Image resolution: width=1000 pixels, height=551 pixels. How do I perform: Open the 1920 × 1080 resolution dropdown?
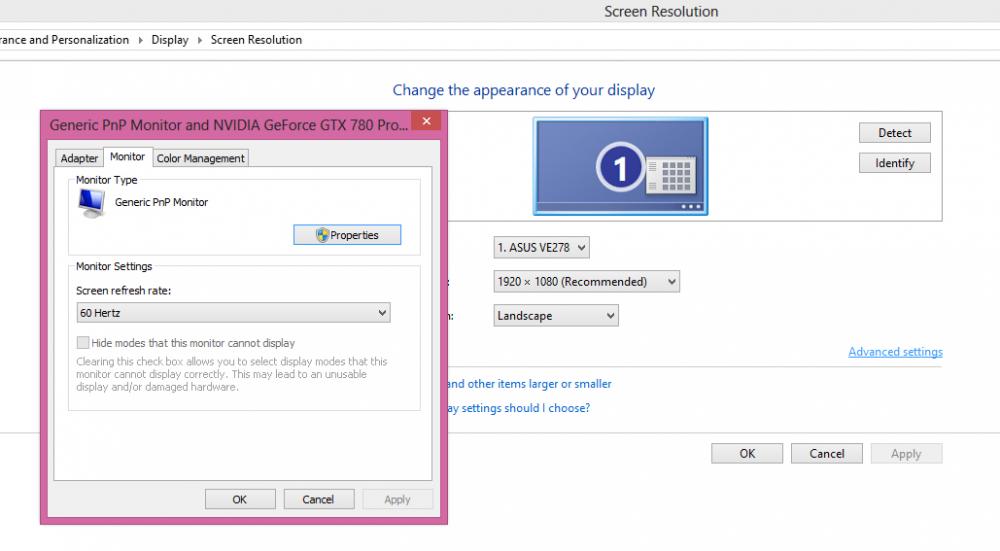(586, 281)
